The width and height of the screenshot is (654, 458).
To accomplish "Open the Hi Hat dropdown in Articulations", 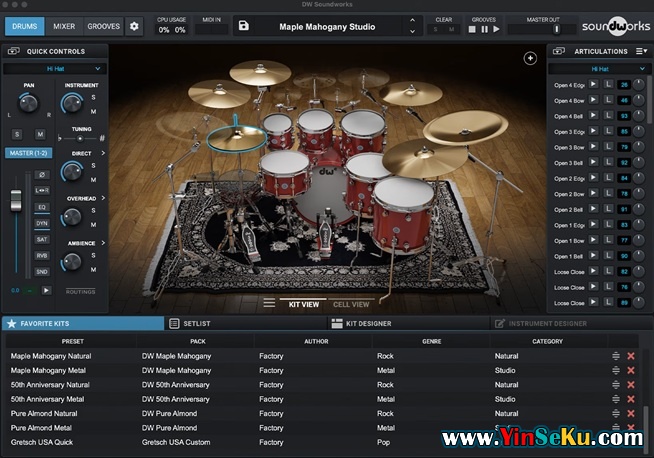I will 600,68.
